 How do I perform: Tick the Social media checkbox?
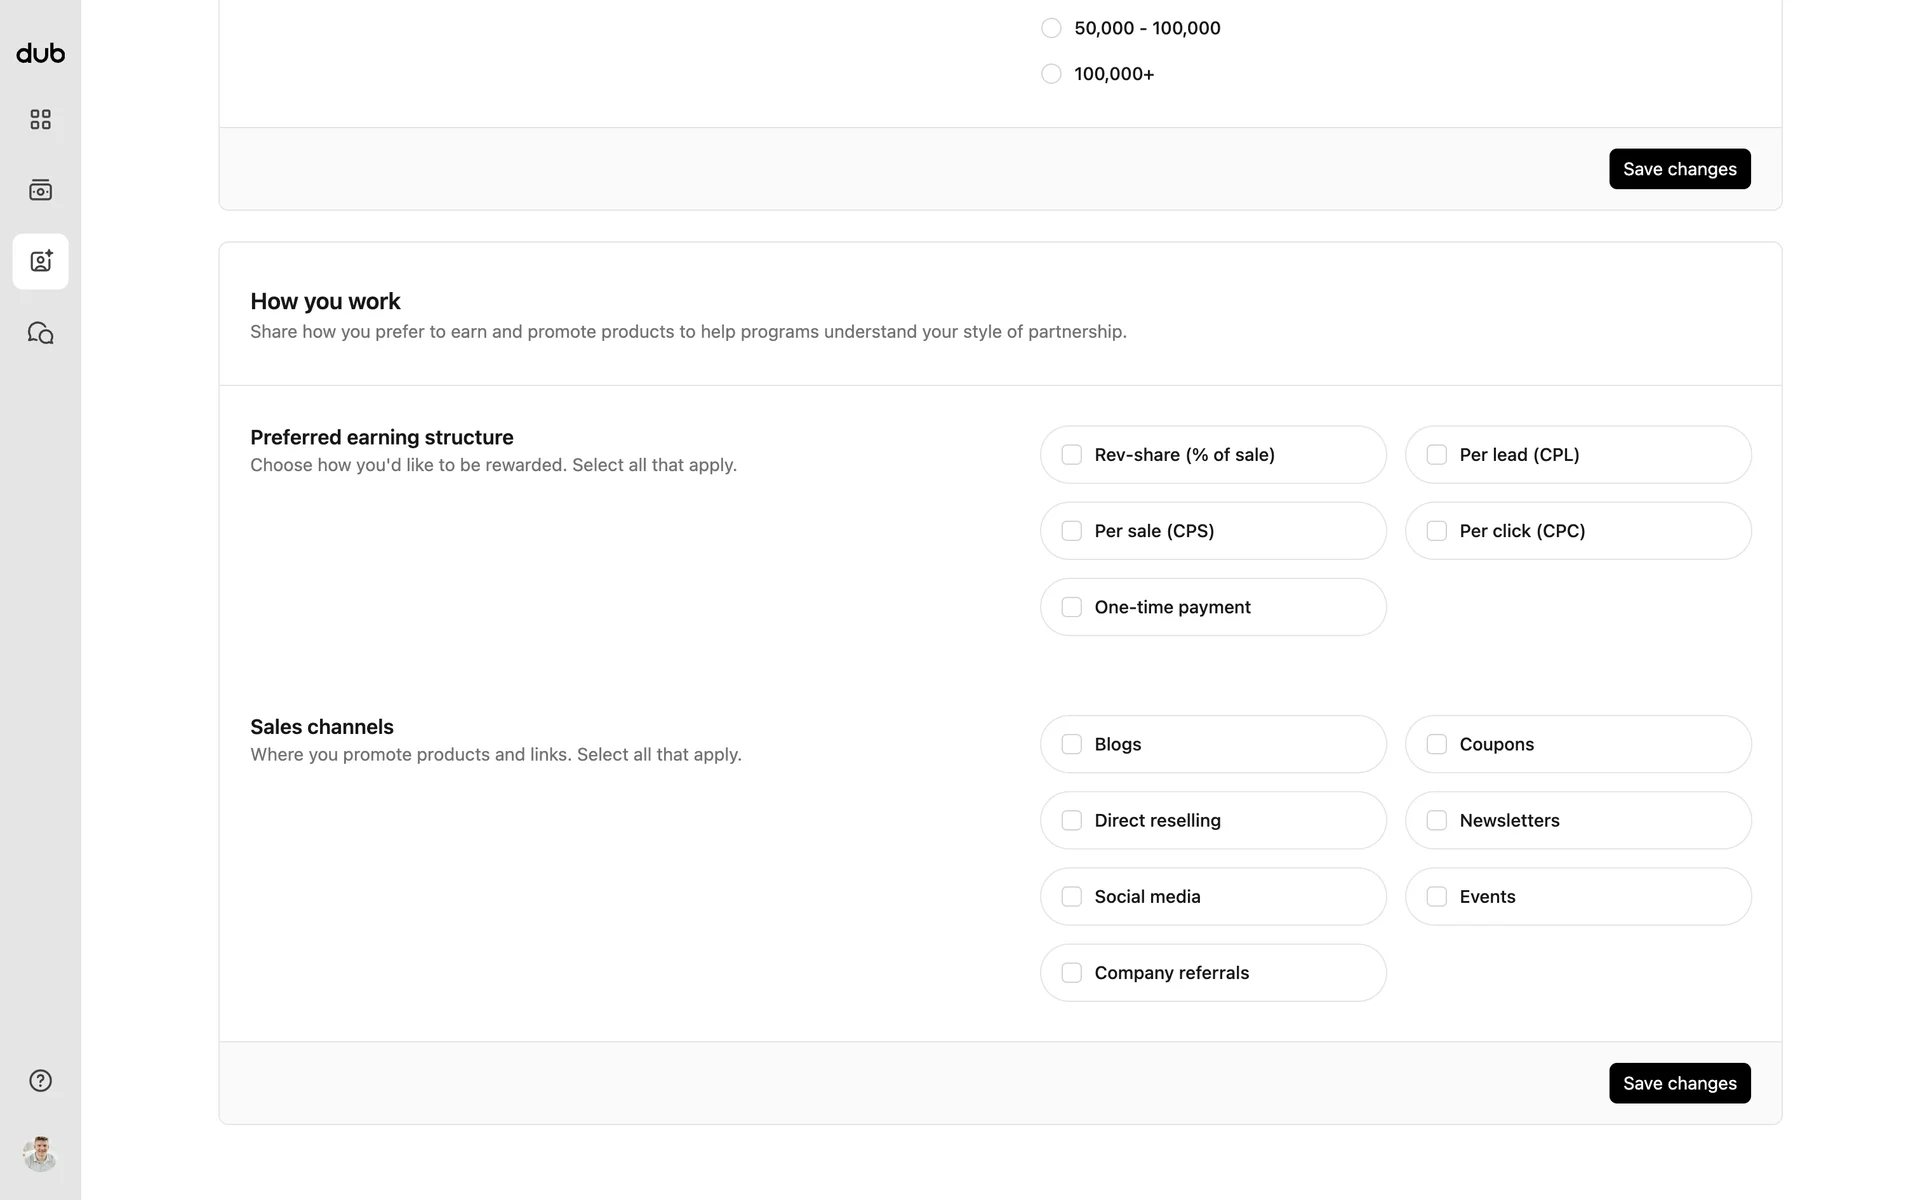click(1071, 896)
